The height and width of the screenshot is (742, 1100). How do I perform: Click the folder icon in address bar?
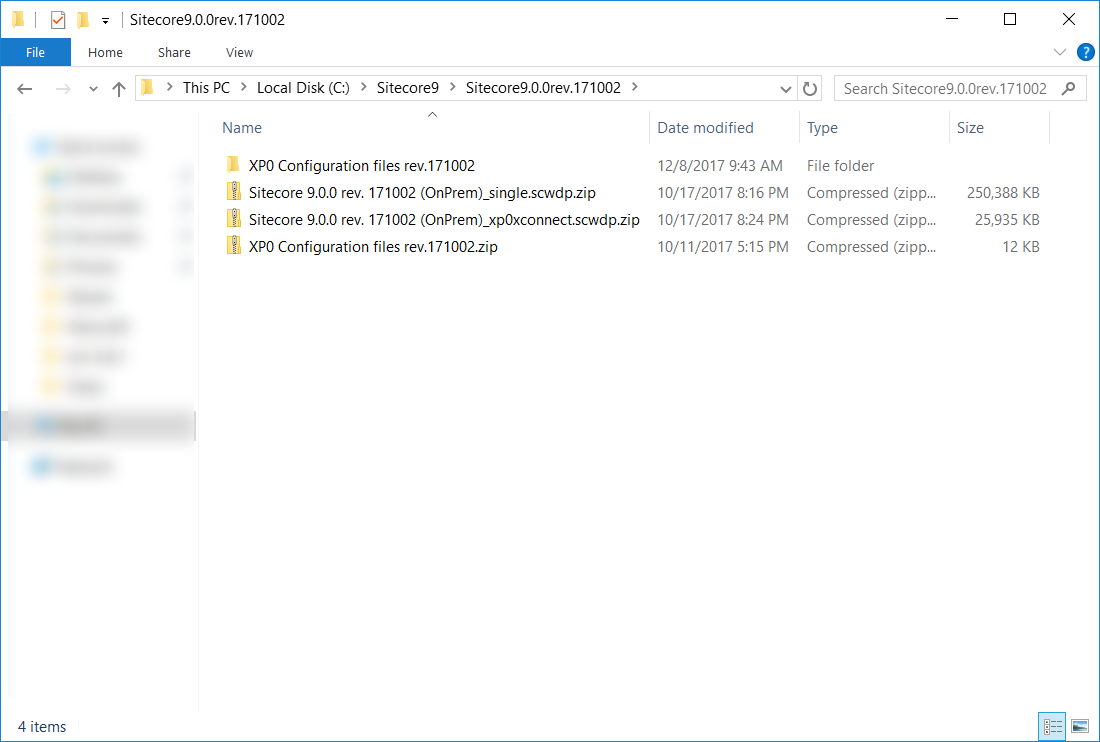tap(147, 88)
